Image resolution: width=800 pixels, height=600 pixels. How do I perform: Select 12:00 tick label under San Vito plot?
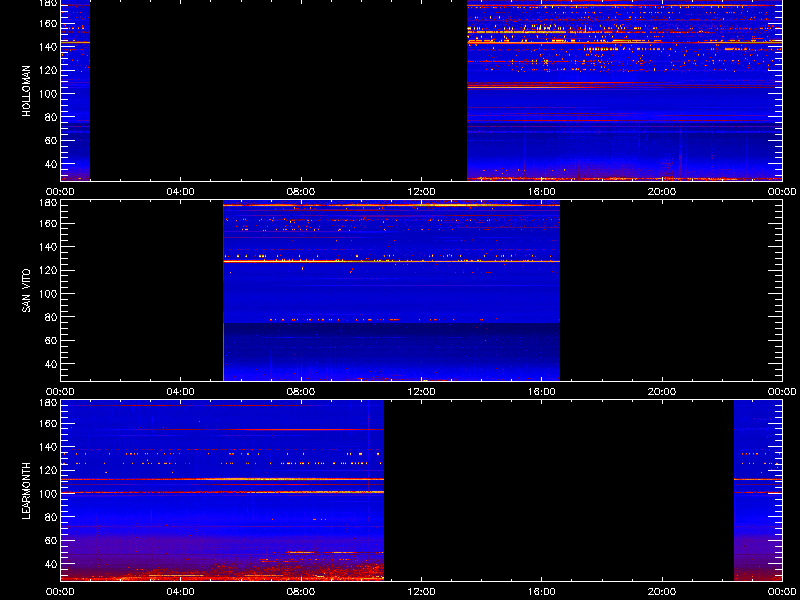(x=421, y=392)
